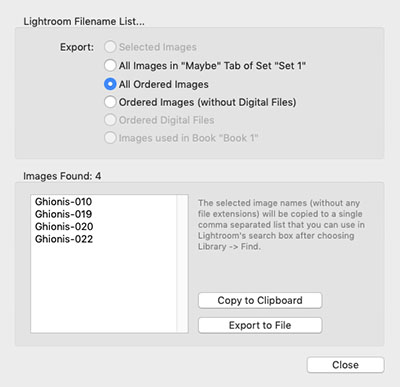
Task: Click the Copy to Clipboard button
Action: (260, 300)
